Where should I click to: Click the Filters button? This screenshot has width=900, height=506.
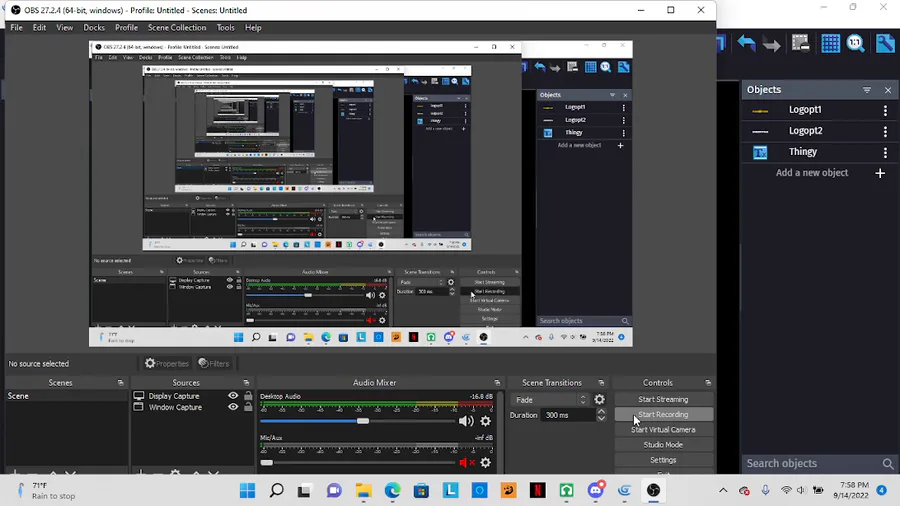[214, 363]
